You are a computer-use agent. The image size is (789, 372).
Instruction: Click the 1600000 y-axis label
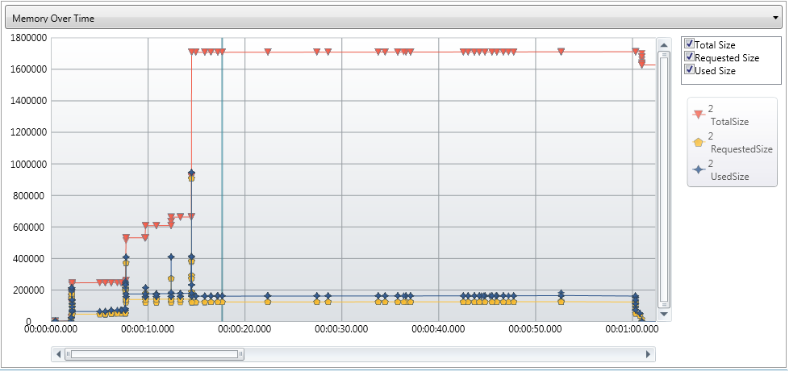click(x=29, y=69)
